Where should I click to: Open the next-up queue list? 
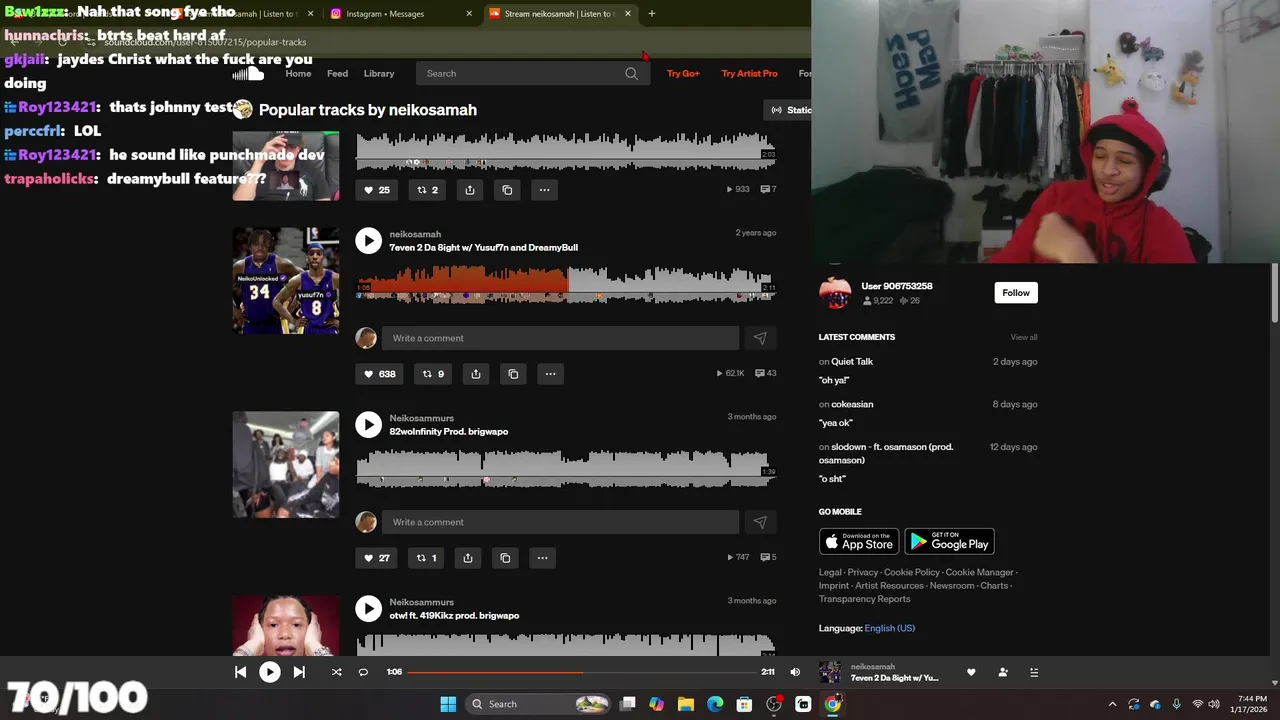click(x=1034, y=672)
